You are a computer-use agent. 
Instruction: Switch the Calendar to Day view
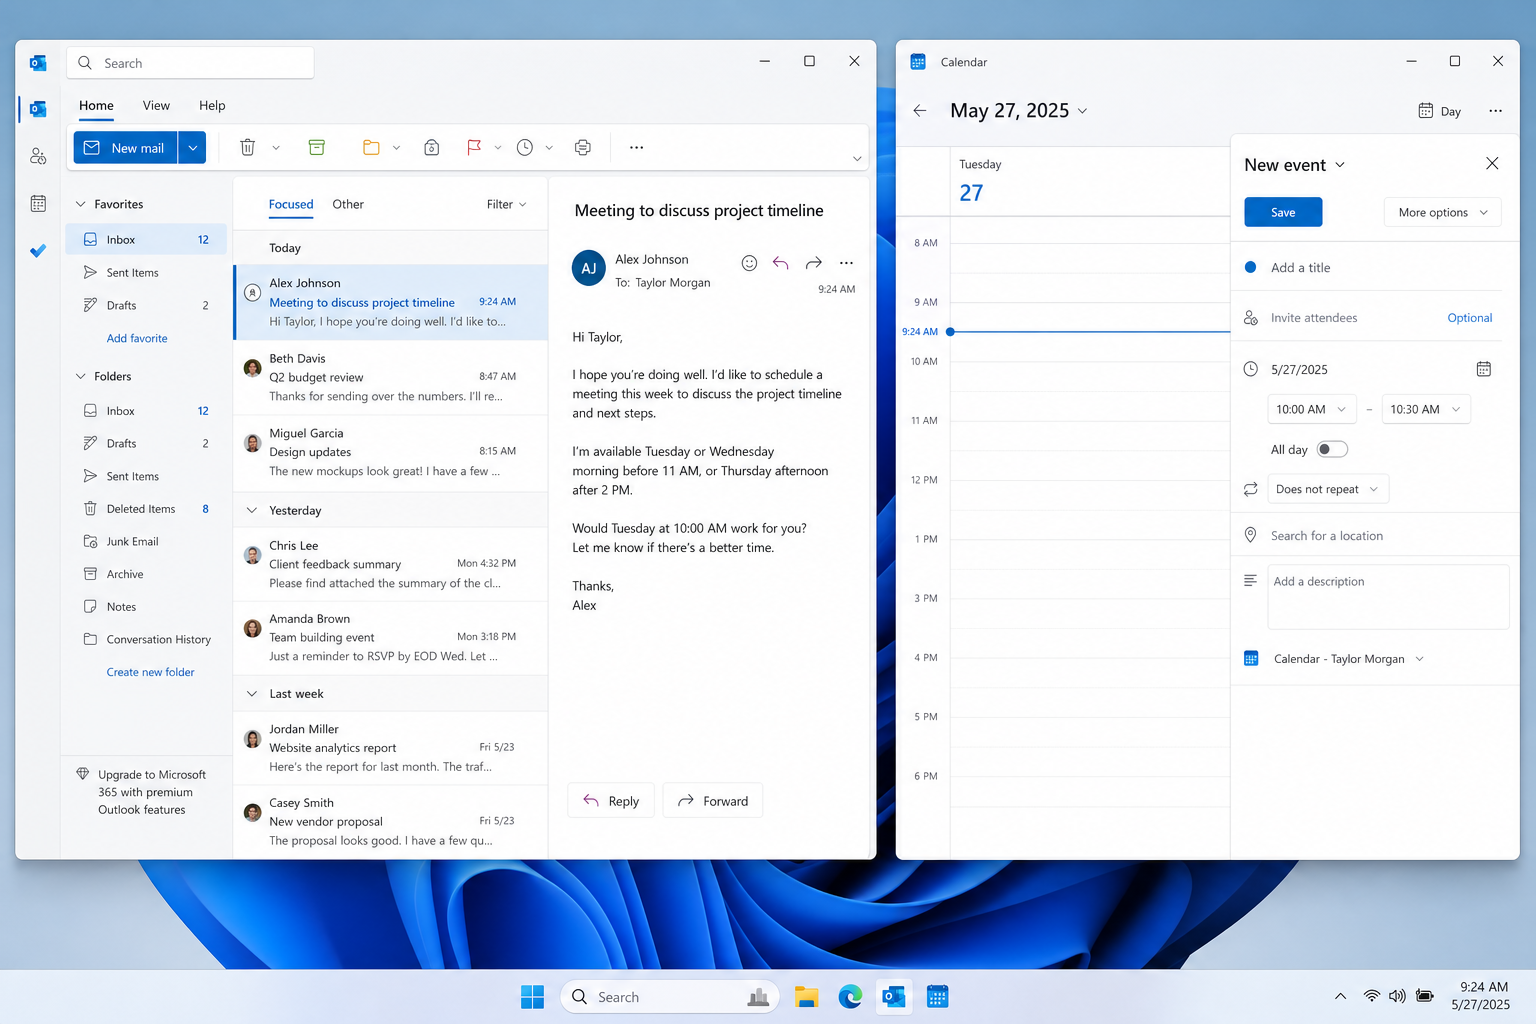point(1440,111)
